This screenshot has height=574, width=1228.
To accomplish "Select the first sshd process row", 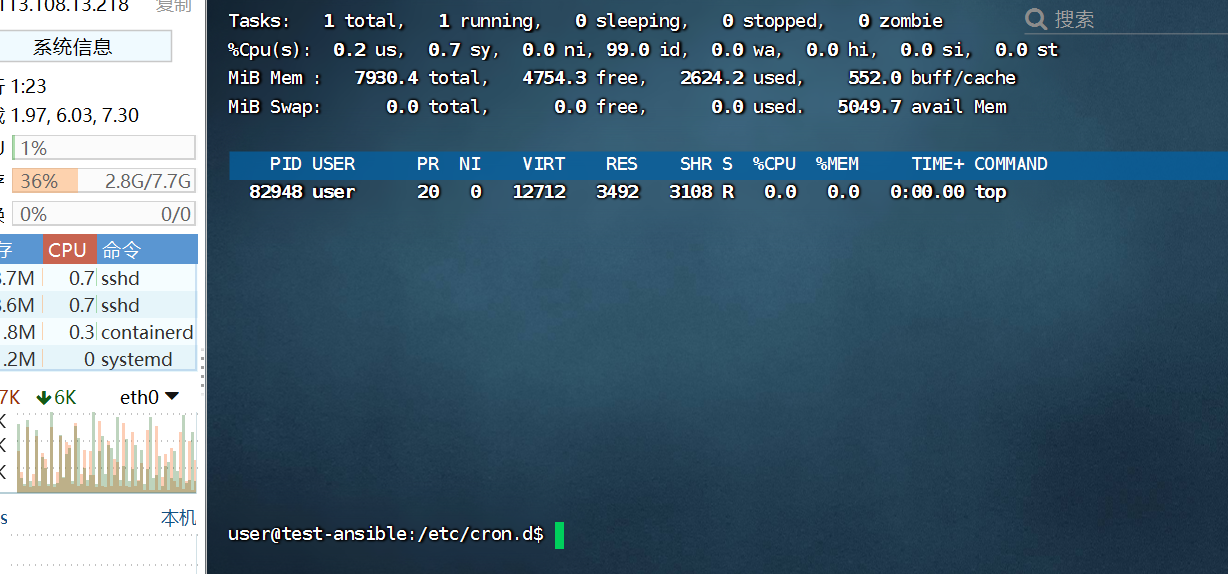I will (x=100, y=278).
